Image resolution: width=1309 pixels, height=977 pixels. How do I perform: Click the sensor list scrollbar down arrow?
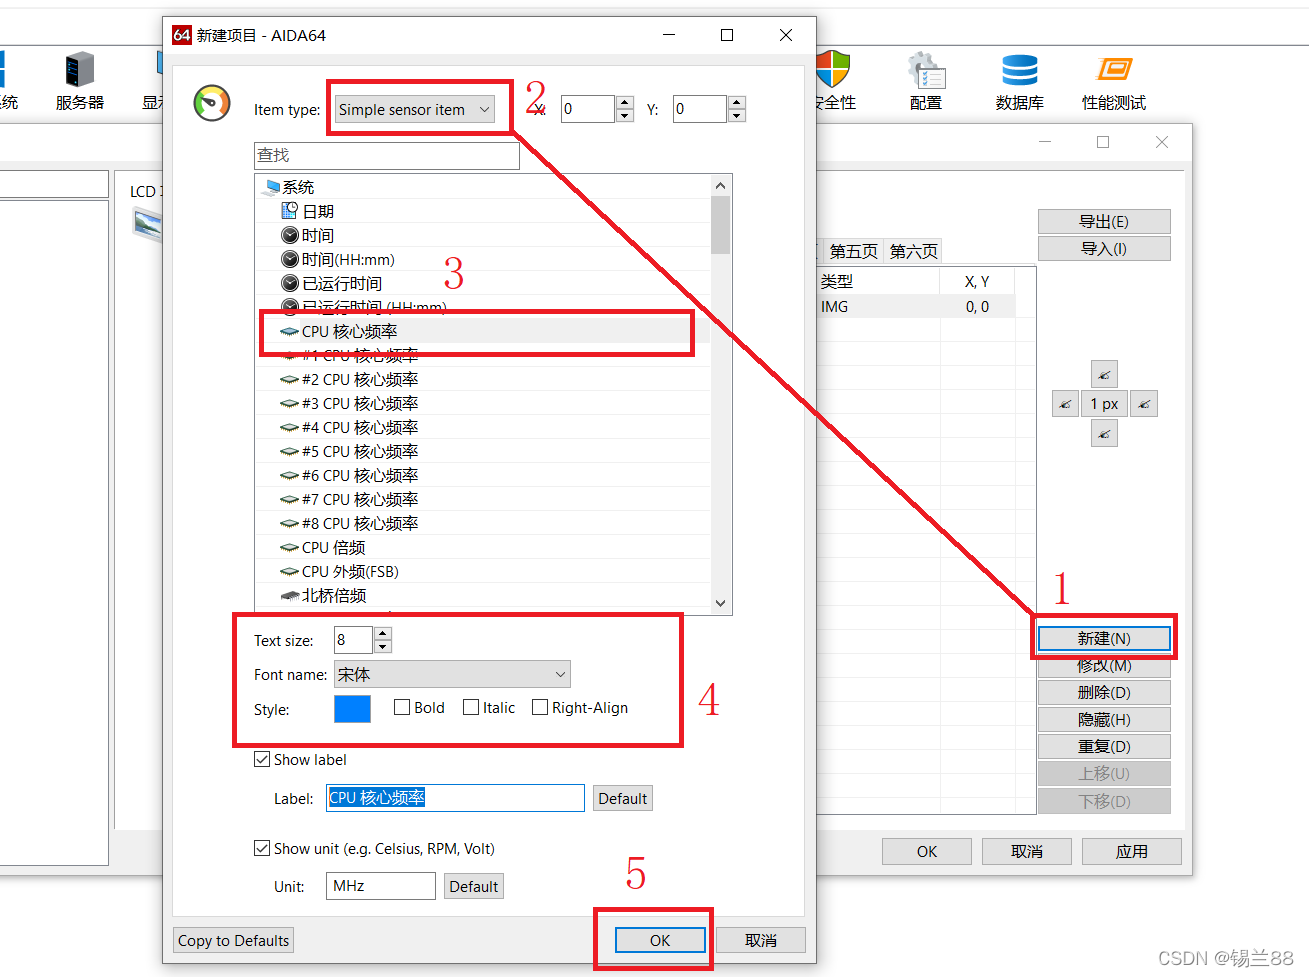click(721, 603)
